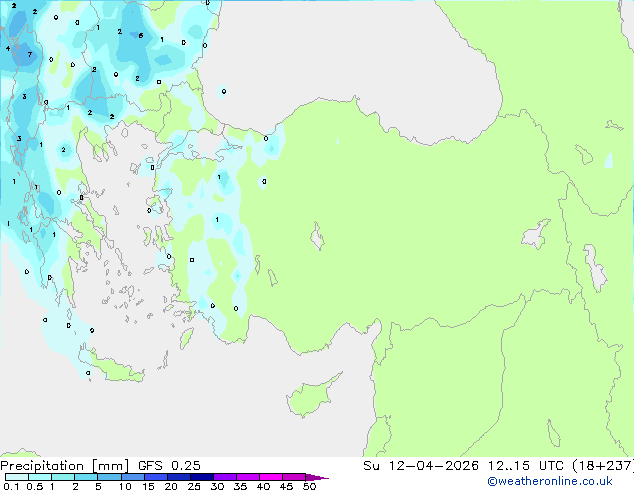Screen dimensions: 634x490
Task: Click the map precipitation value '4'
Action: point(8,49)
